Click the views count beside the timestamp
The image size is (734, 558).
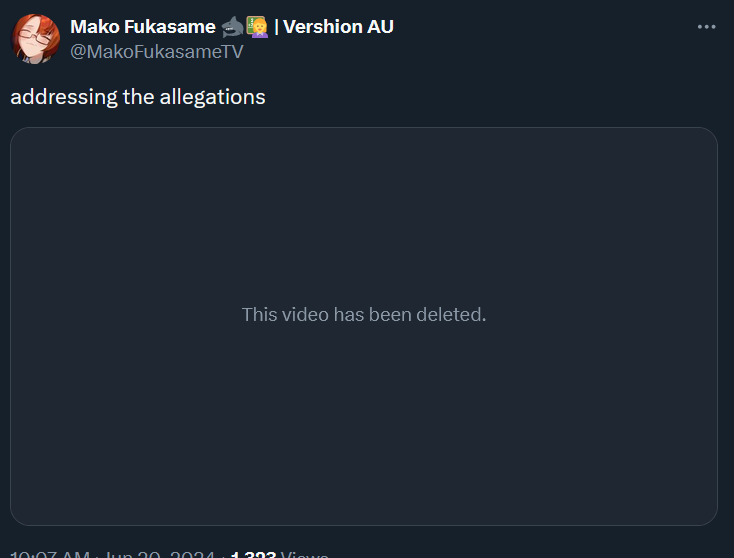click(x=279, y=554)
